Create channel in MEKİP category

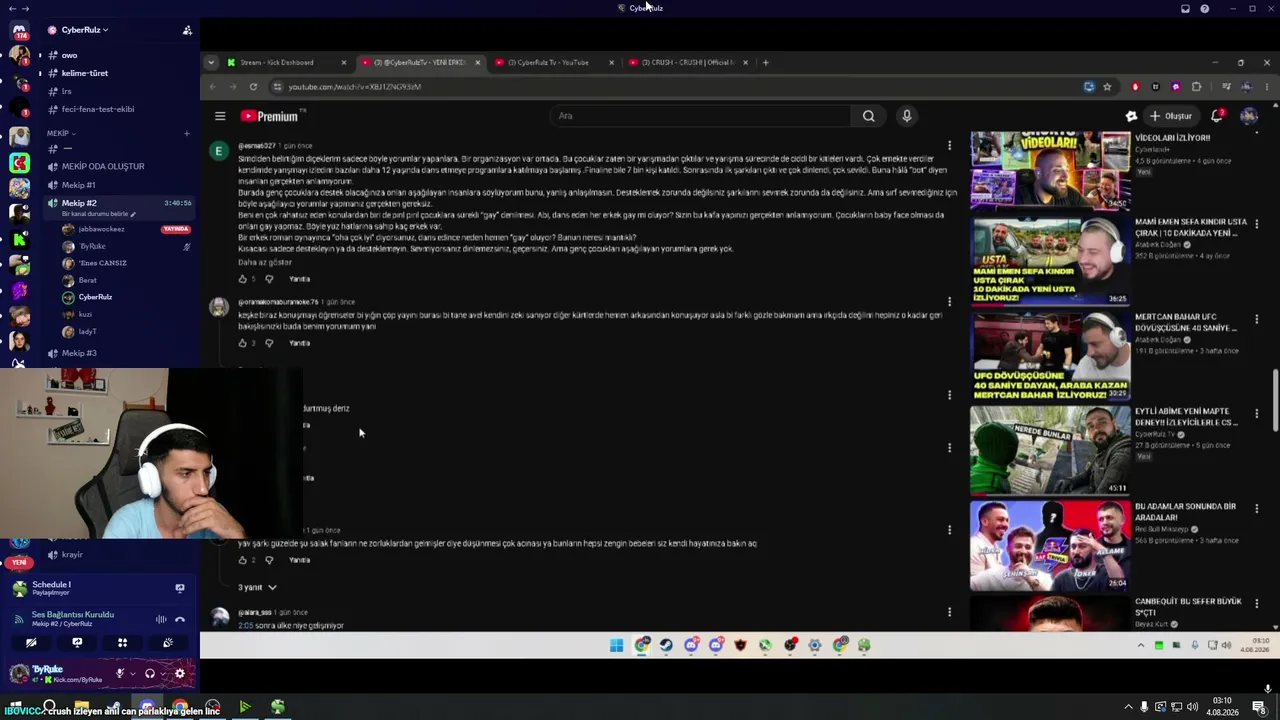tap(186, 133)
